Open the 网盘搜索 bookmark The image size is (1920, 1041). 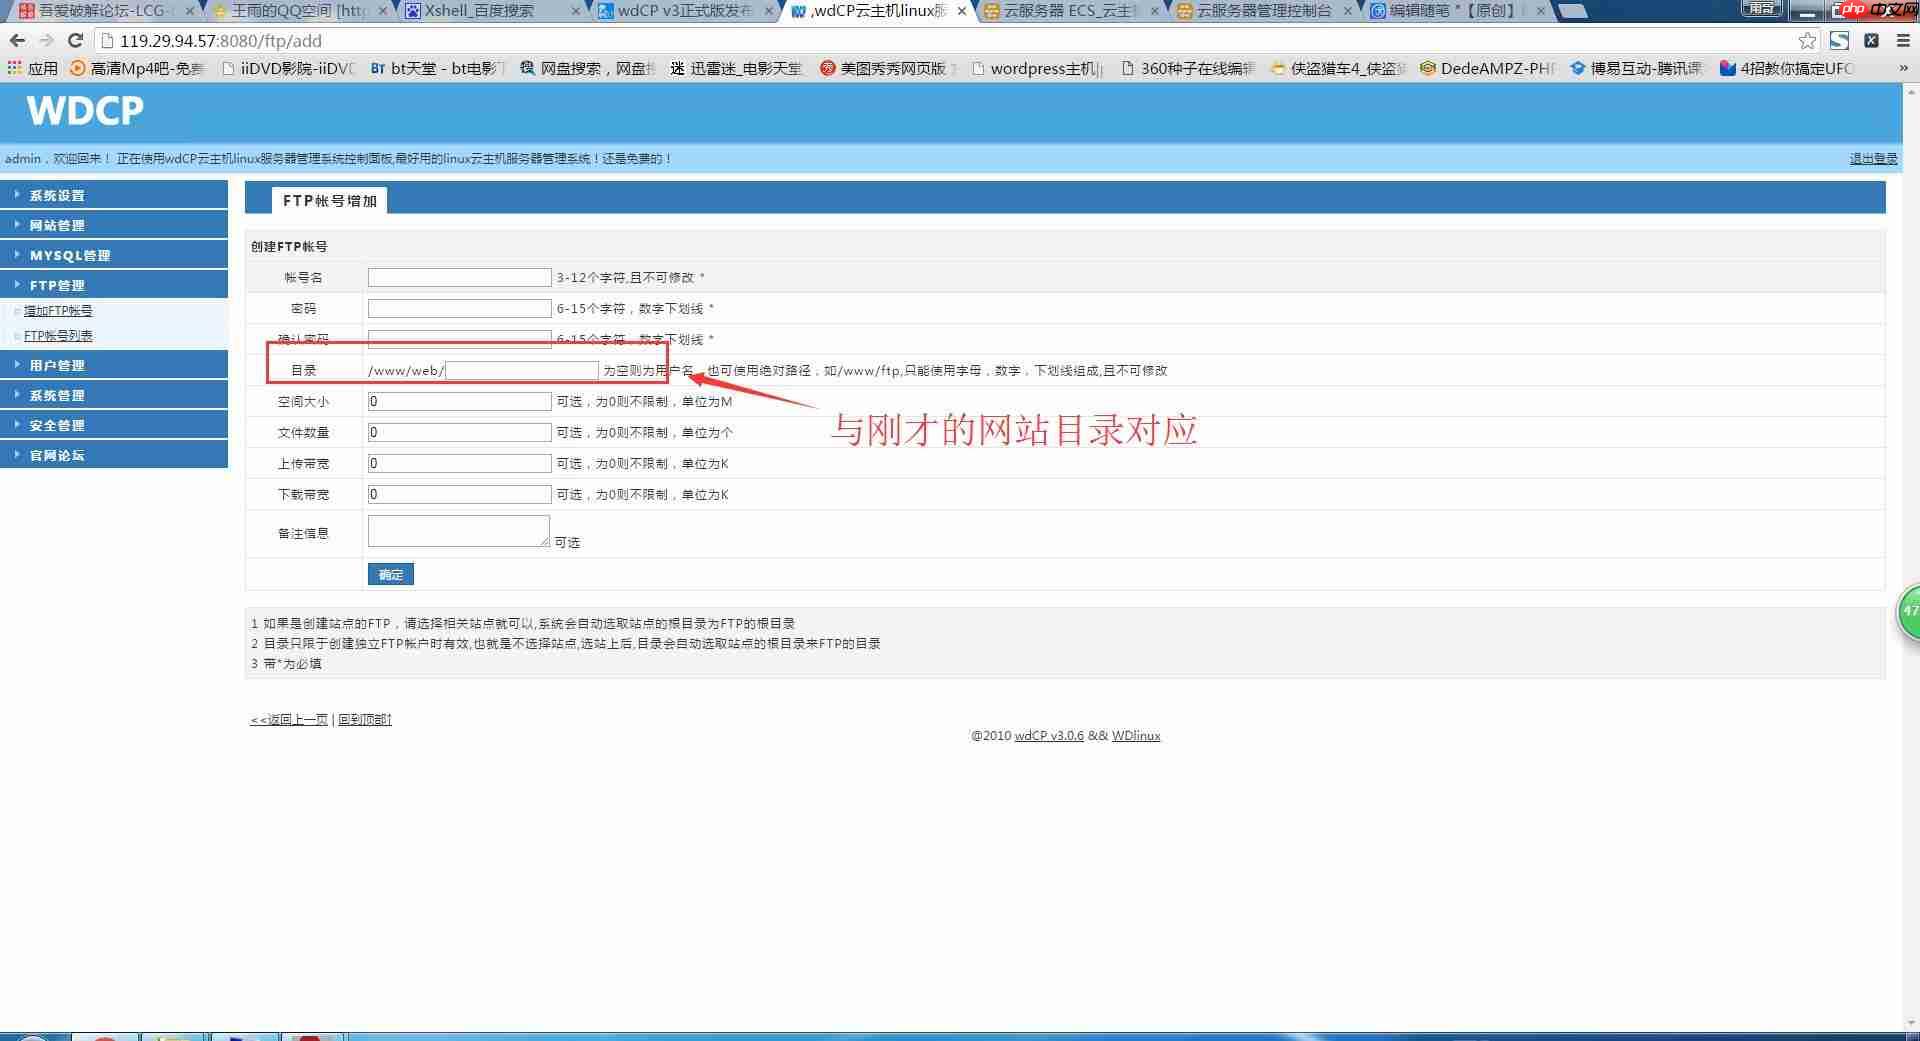[x=585, y=68]
